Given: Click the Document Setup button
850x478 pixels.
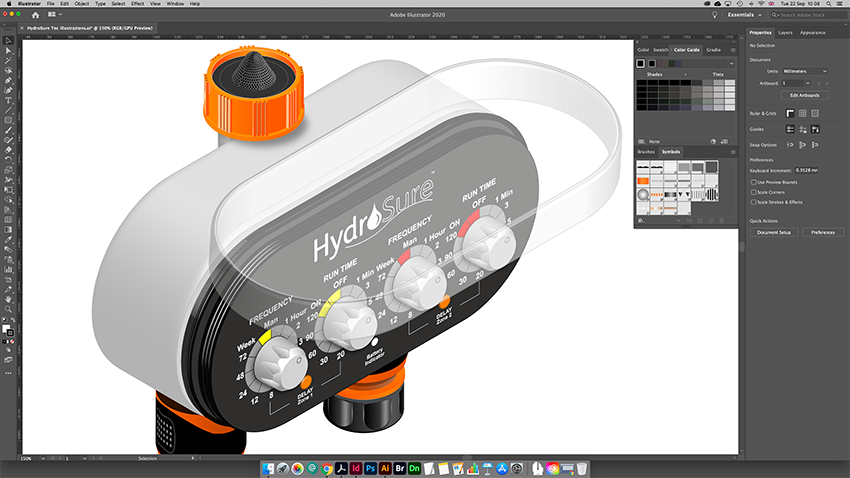Looking at the screenshot, I should click(774, 232).
